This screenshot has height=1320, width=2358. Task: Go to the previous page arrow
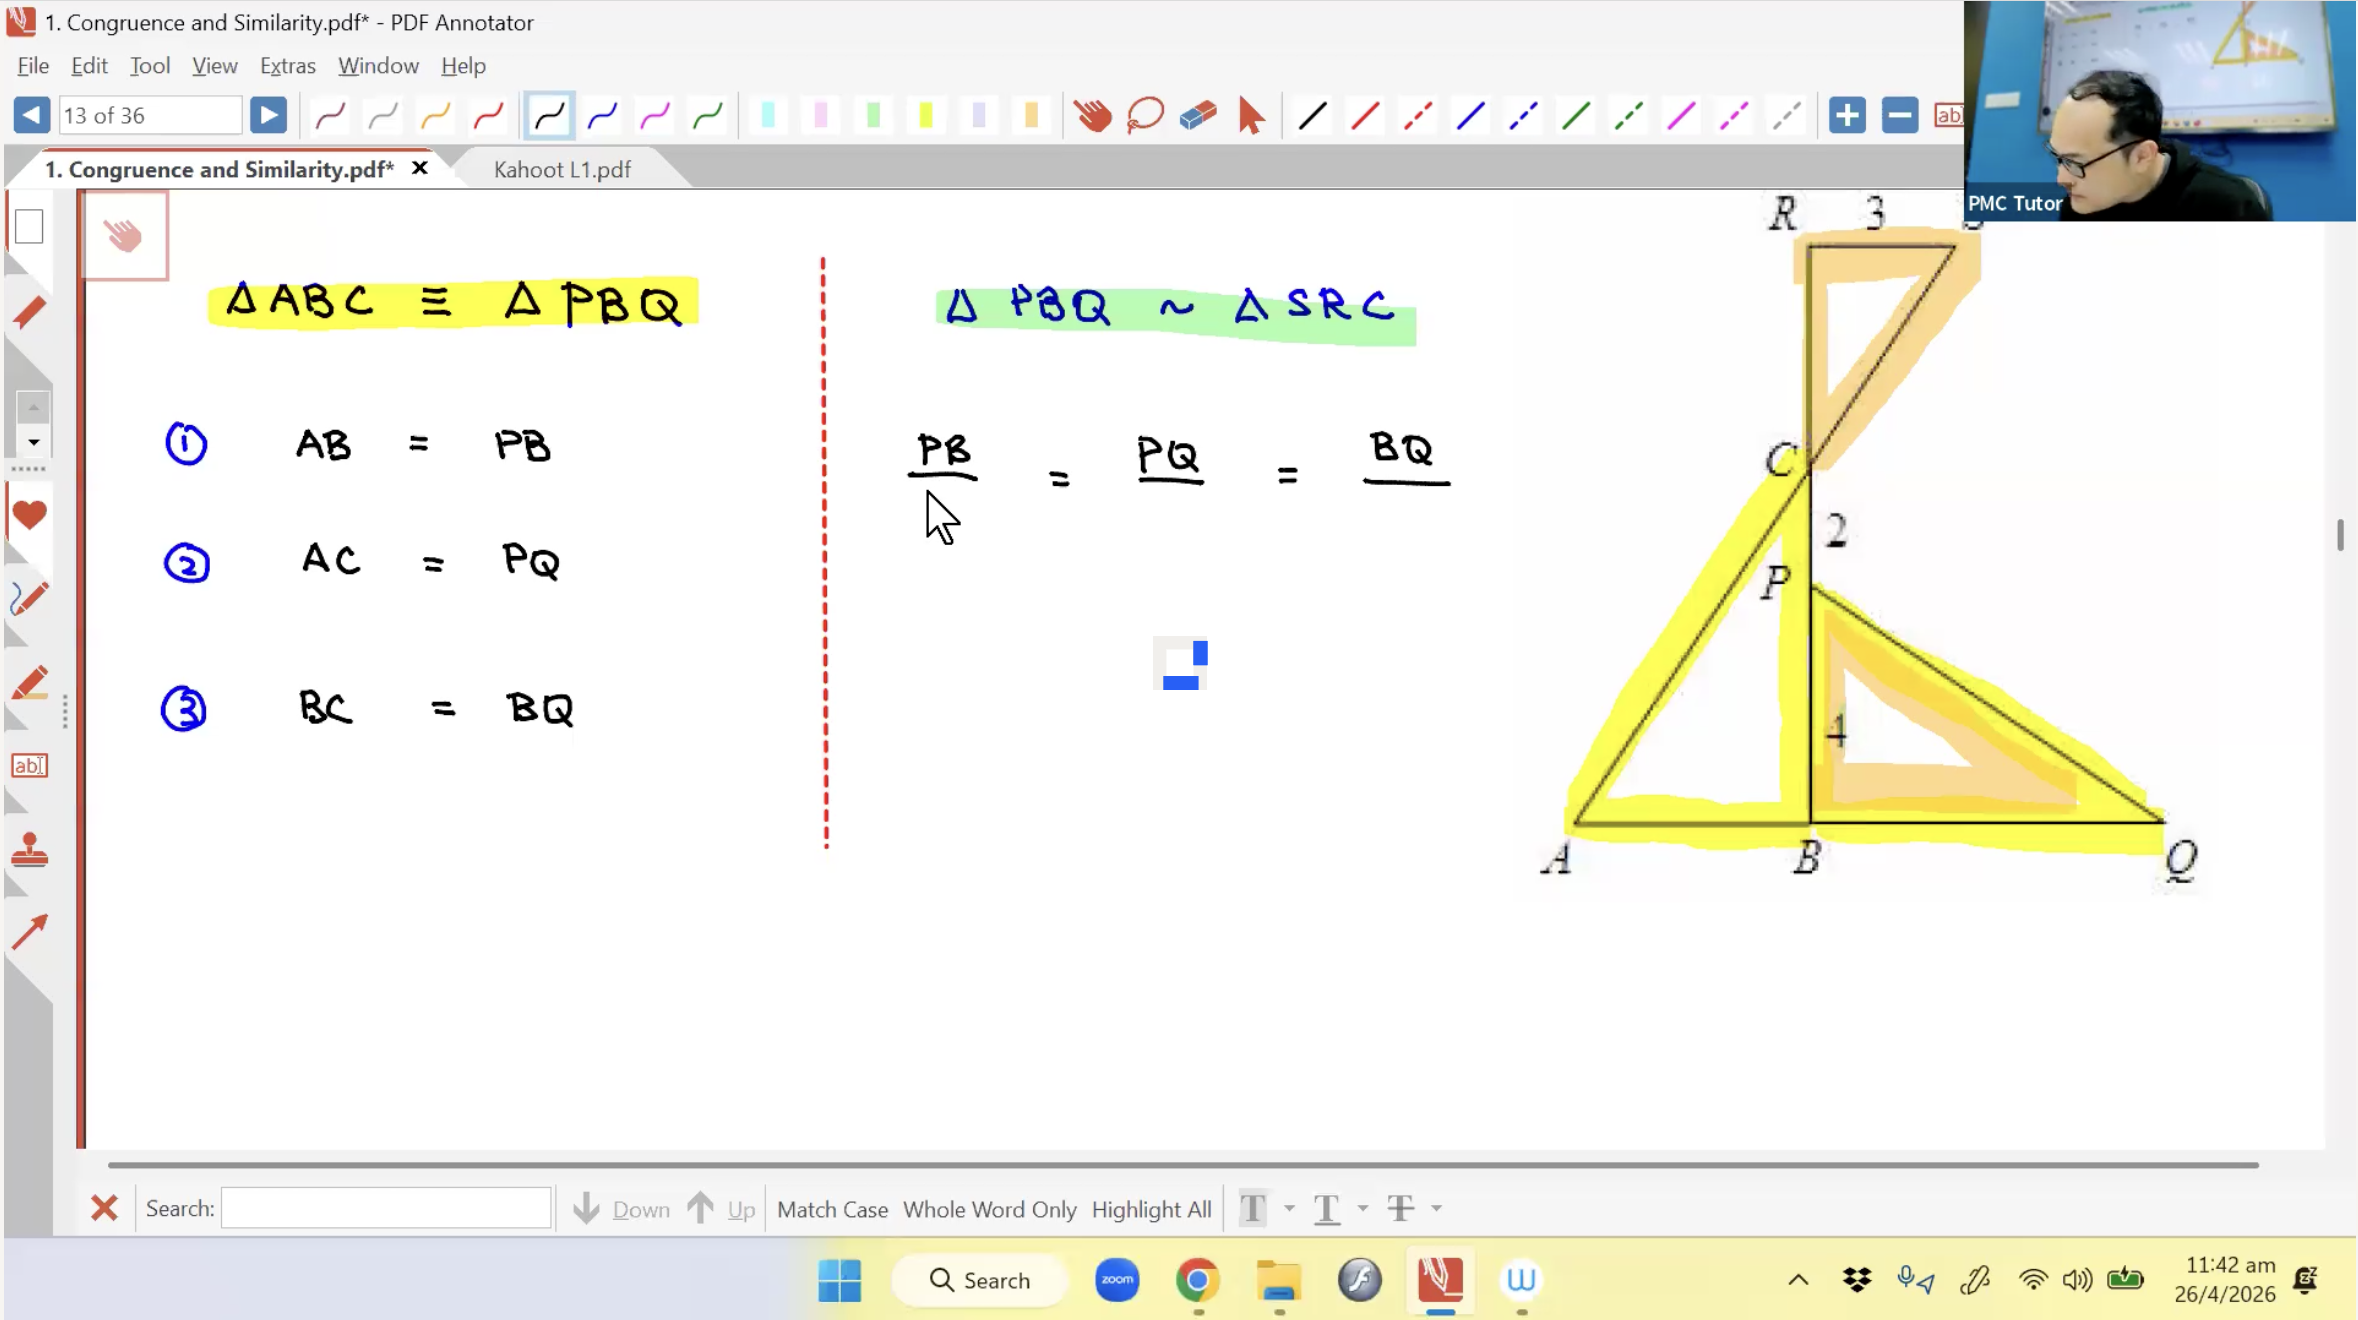tap(31, 115)
